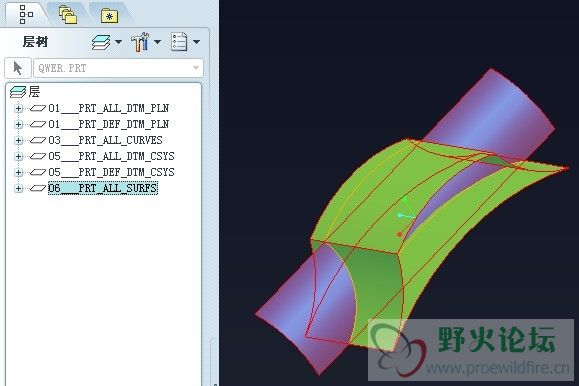The width and height of the screenshot is (579, 386).
Task: Open the settings tool dropdown arrow
Action: [157, 42]
